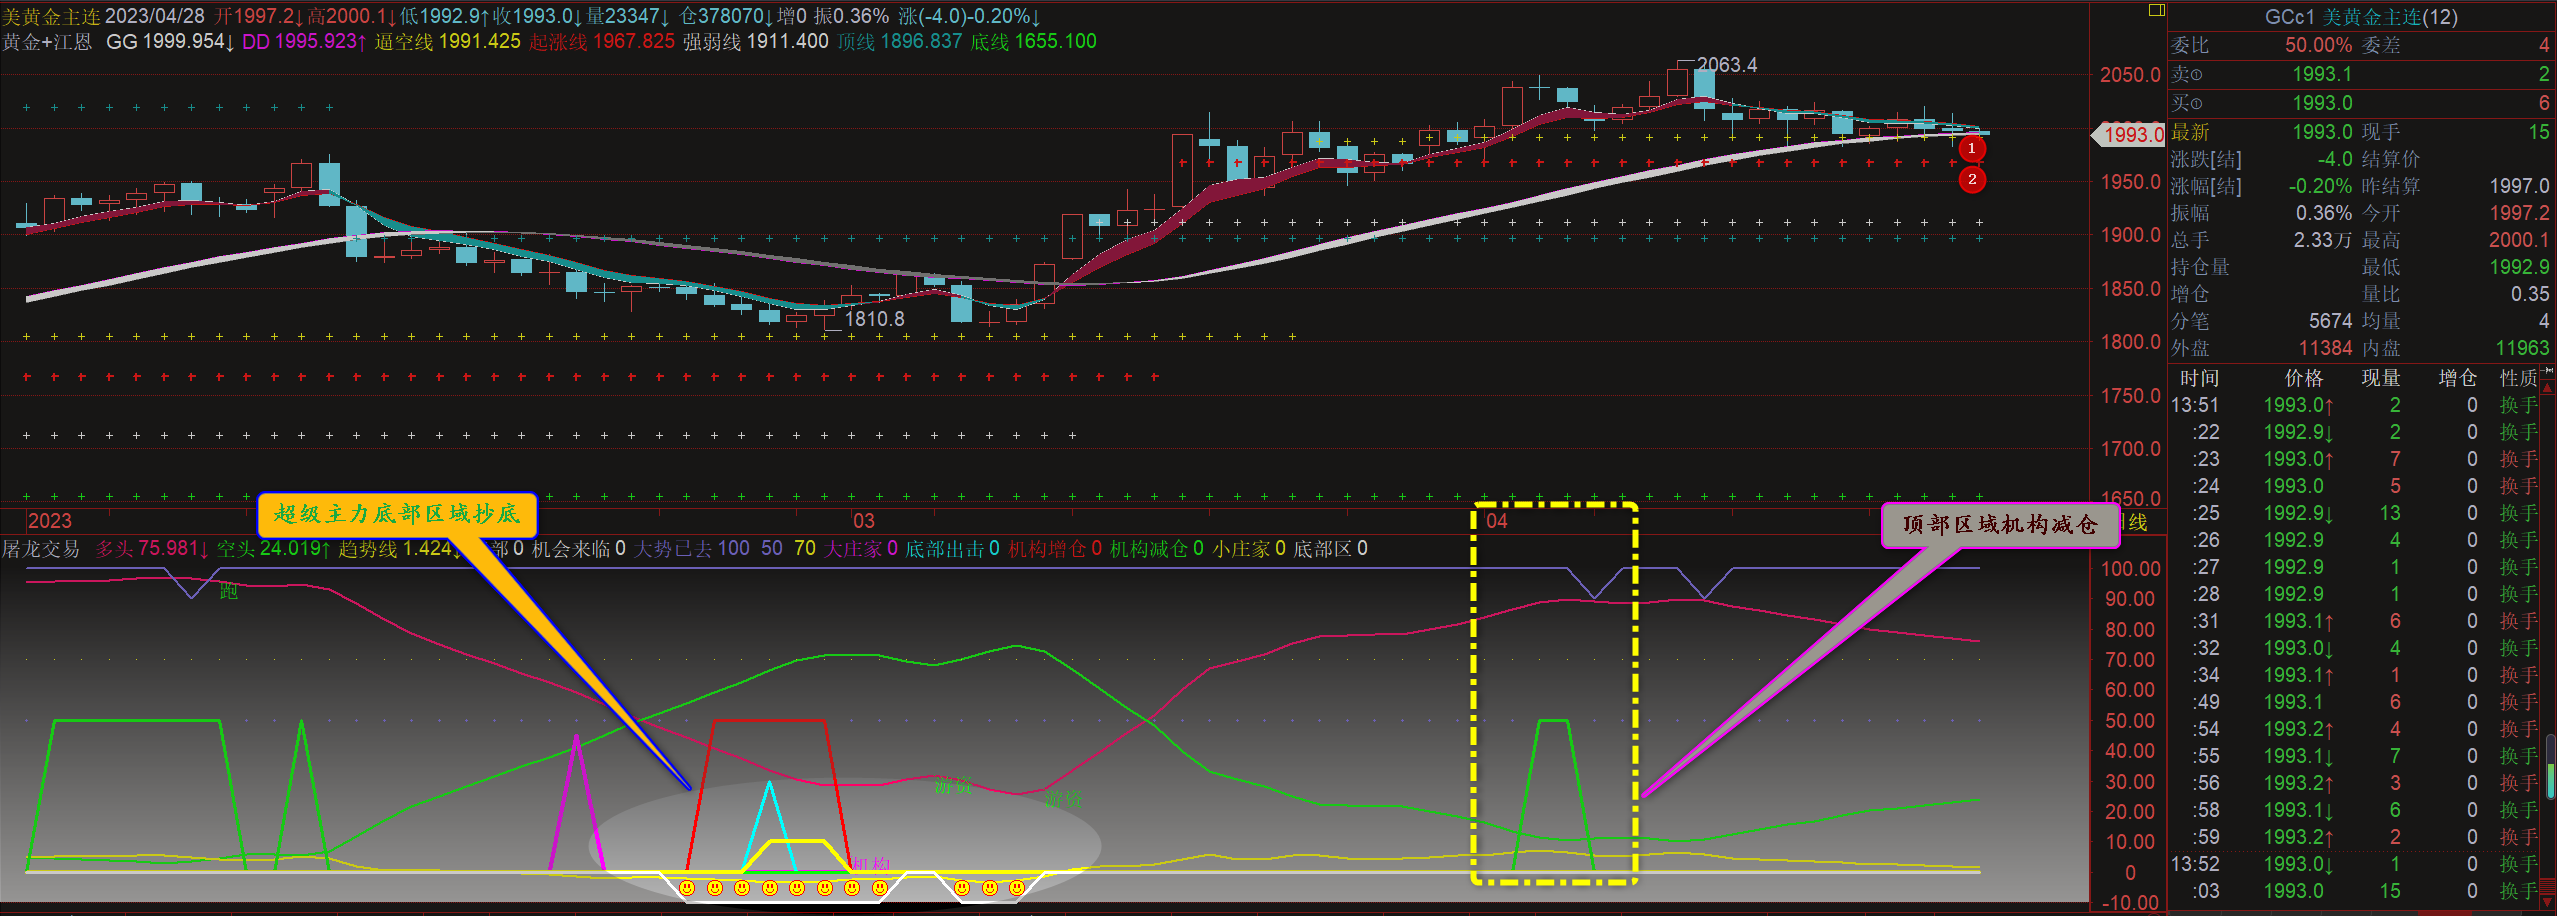2557x916 pixels.
Task: Click the 买① buy level one indicator
Action: pyautogui.click(x=2187, y=104)
